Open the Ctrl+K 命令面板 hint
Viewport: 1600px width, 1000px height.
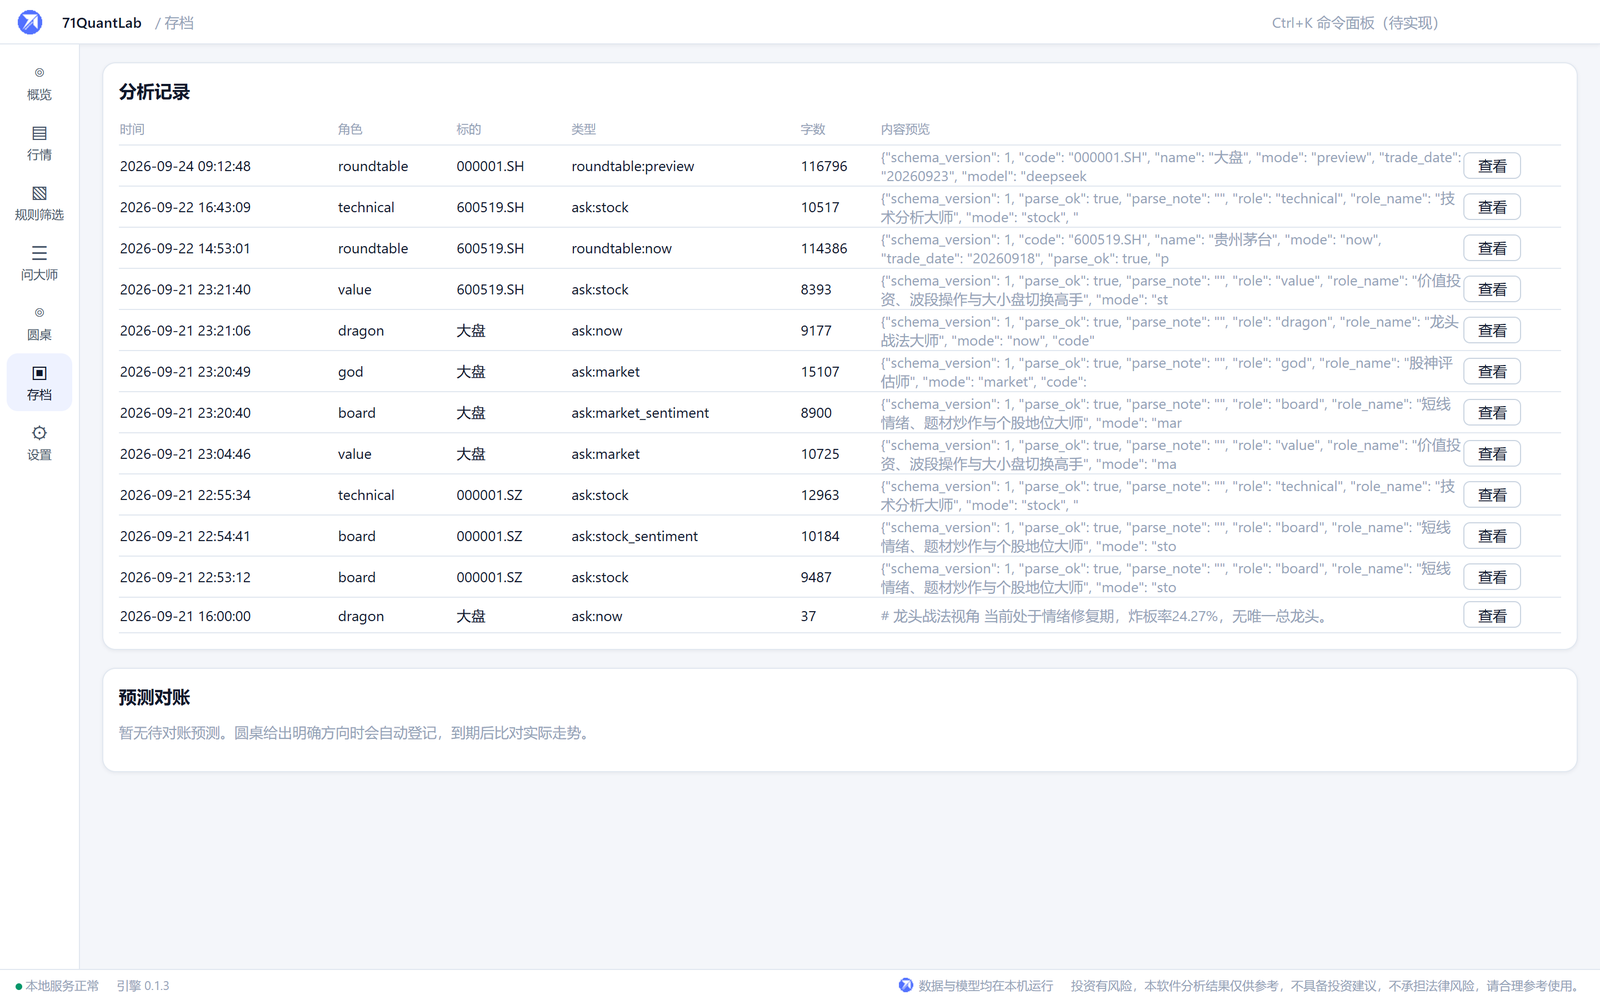[1355, 23]
